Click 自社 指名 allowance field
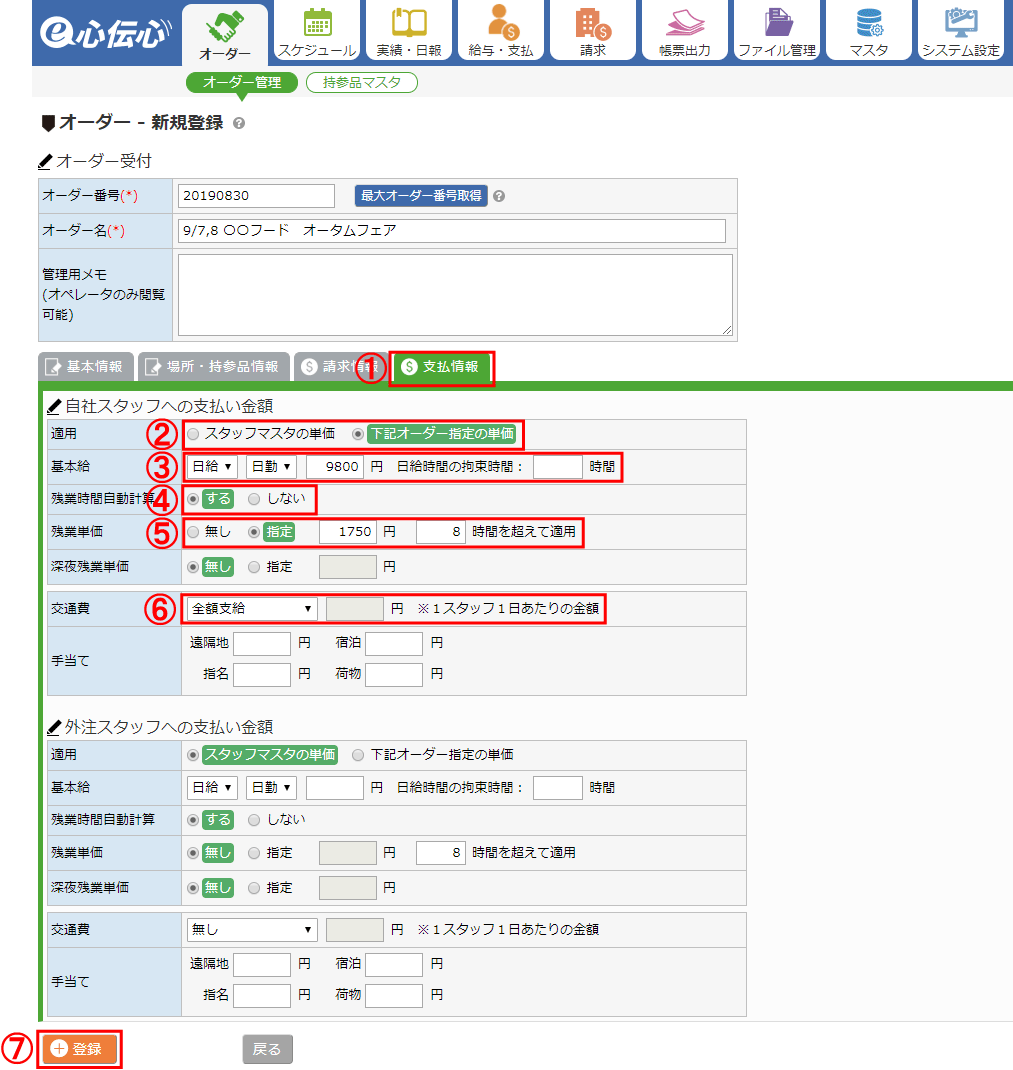Image resolution: width=1013 pixels, height=1070 pixels. (x=262, y=674)
